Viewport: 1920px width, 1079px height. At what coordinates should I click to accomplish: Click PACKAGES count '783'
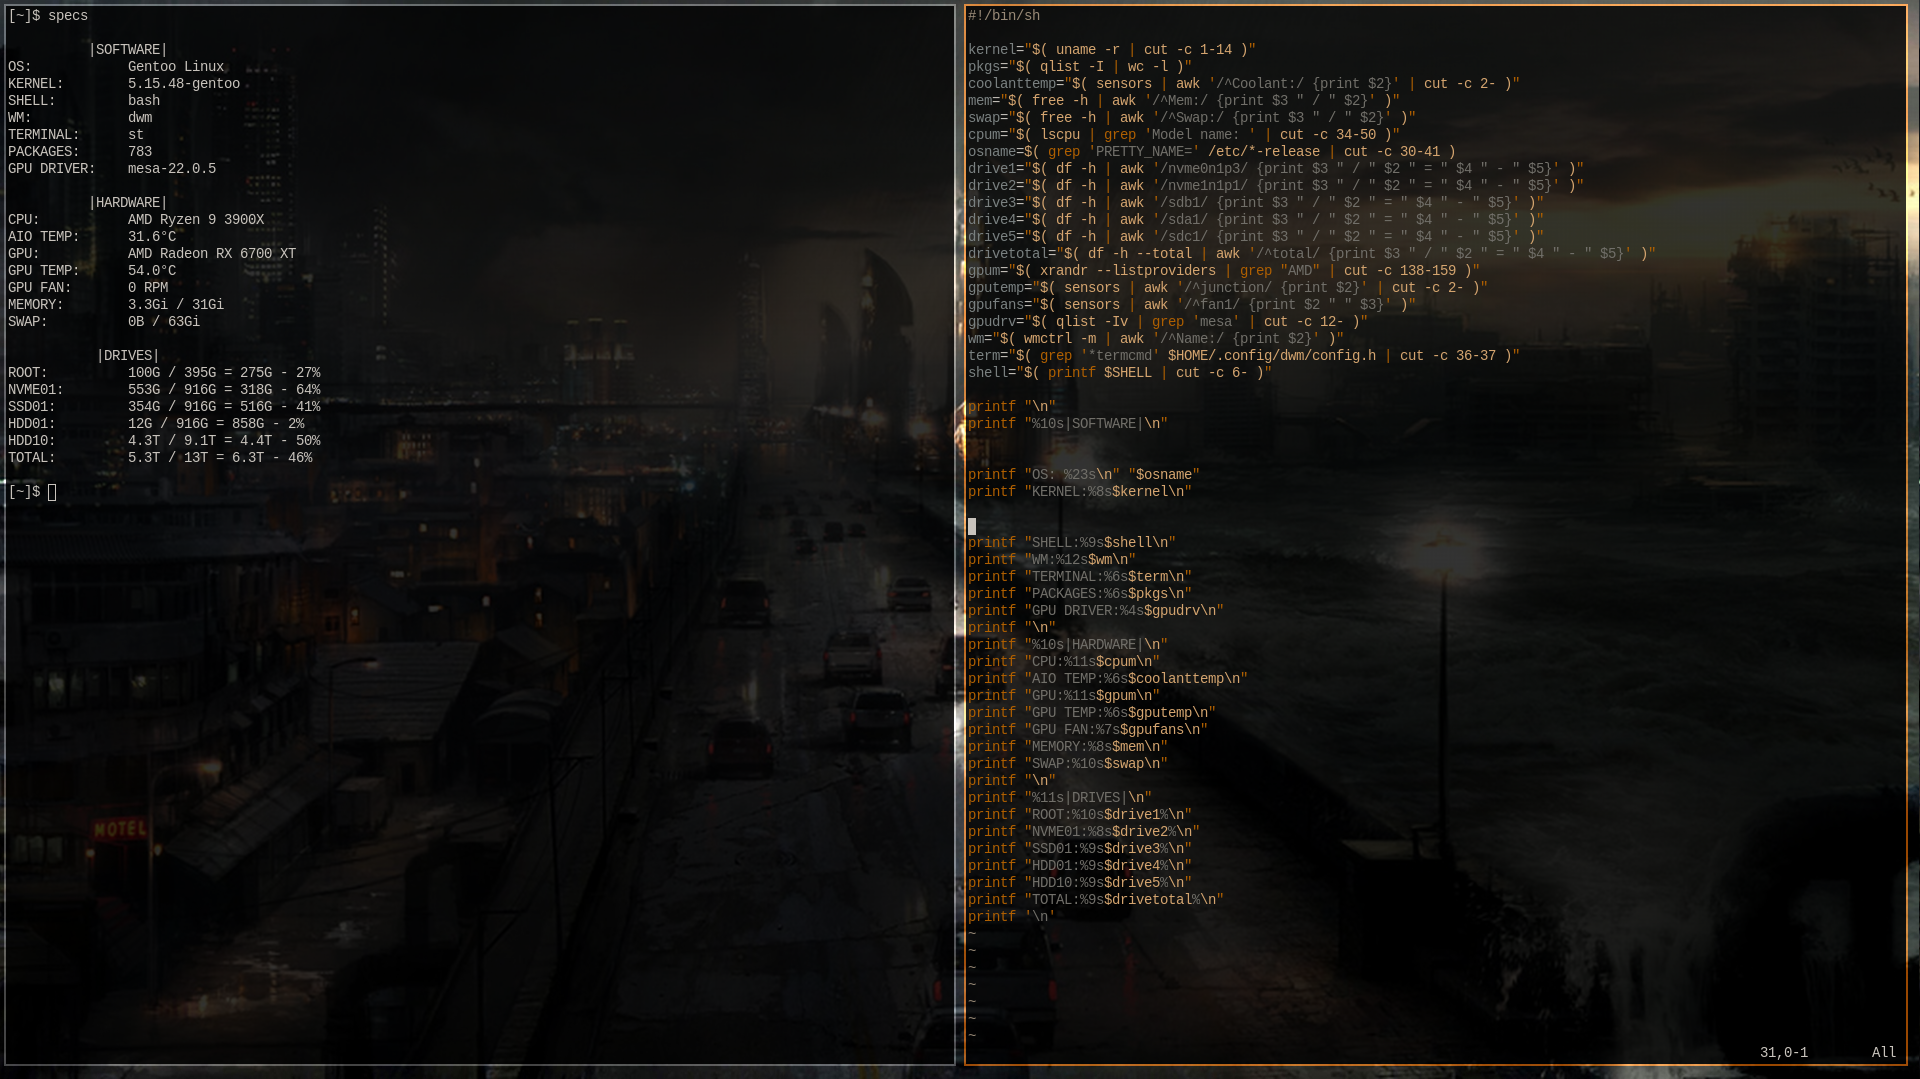pos(140,152)
